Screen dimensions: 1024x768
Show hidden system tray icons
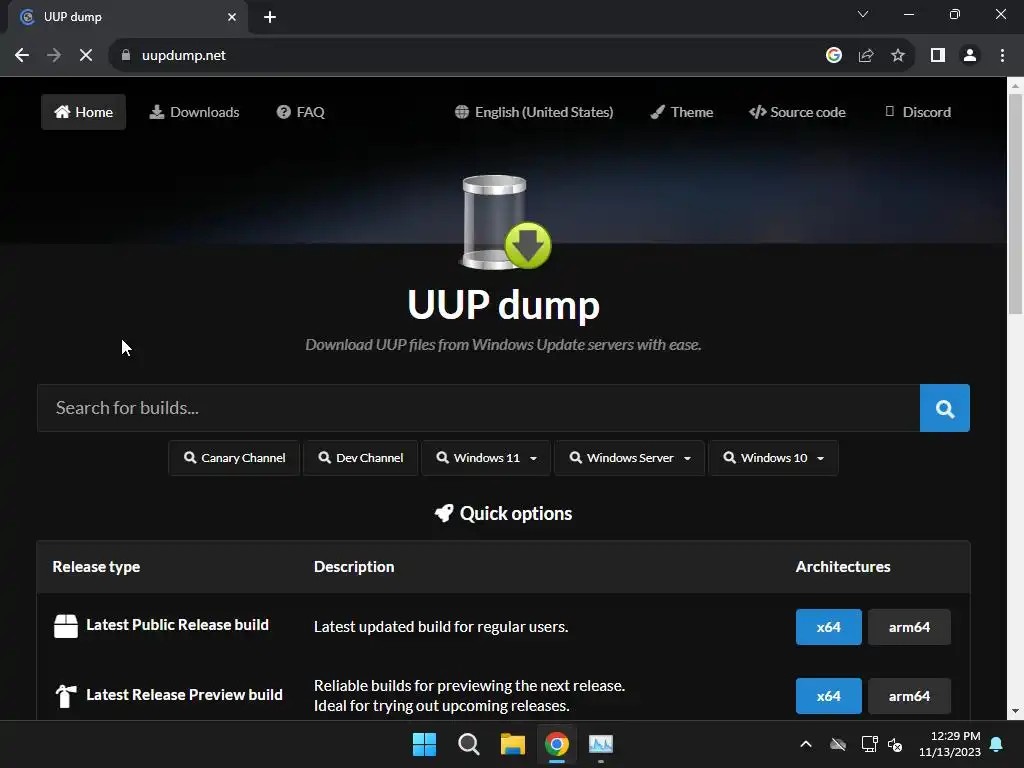(806, 744)
